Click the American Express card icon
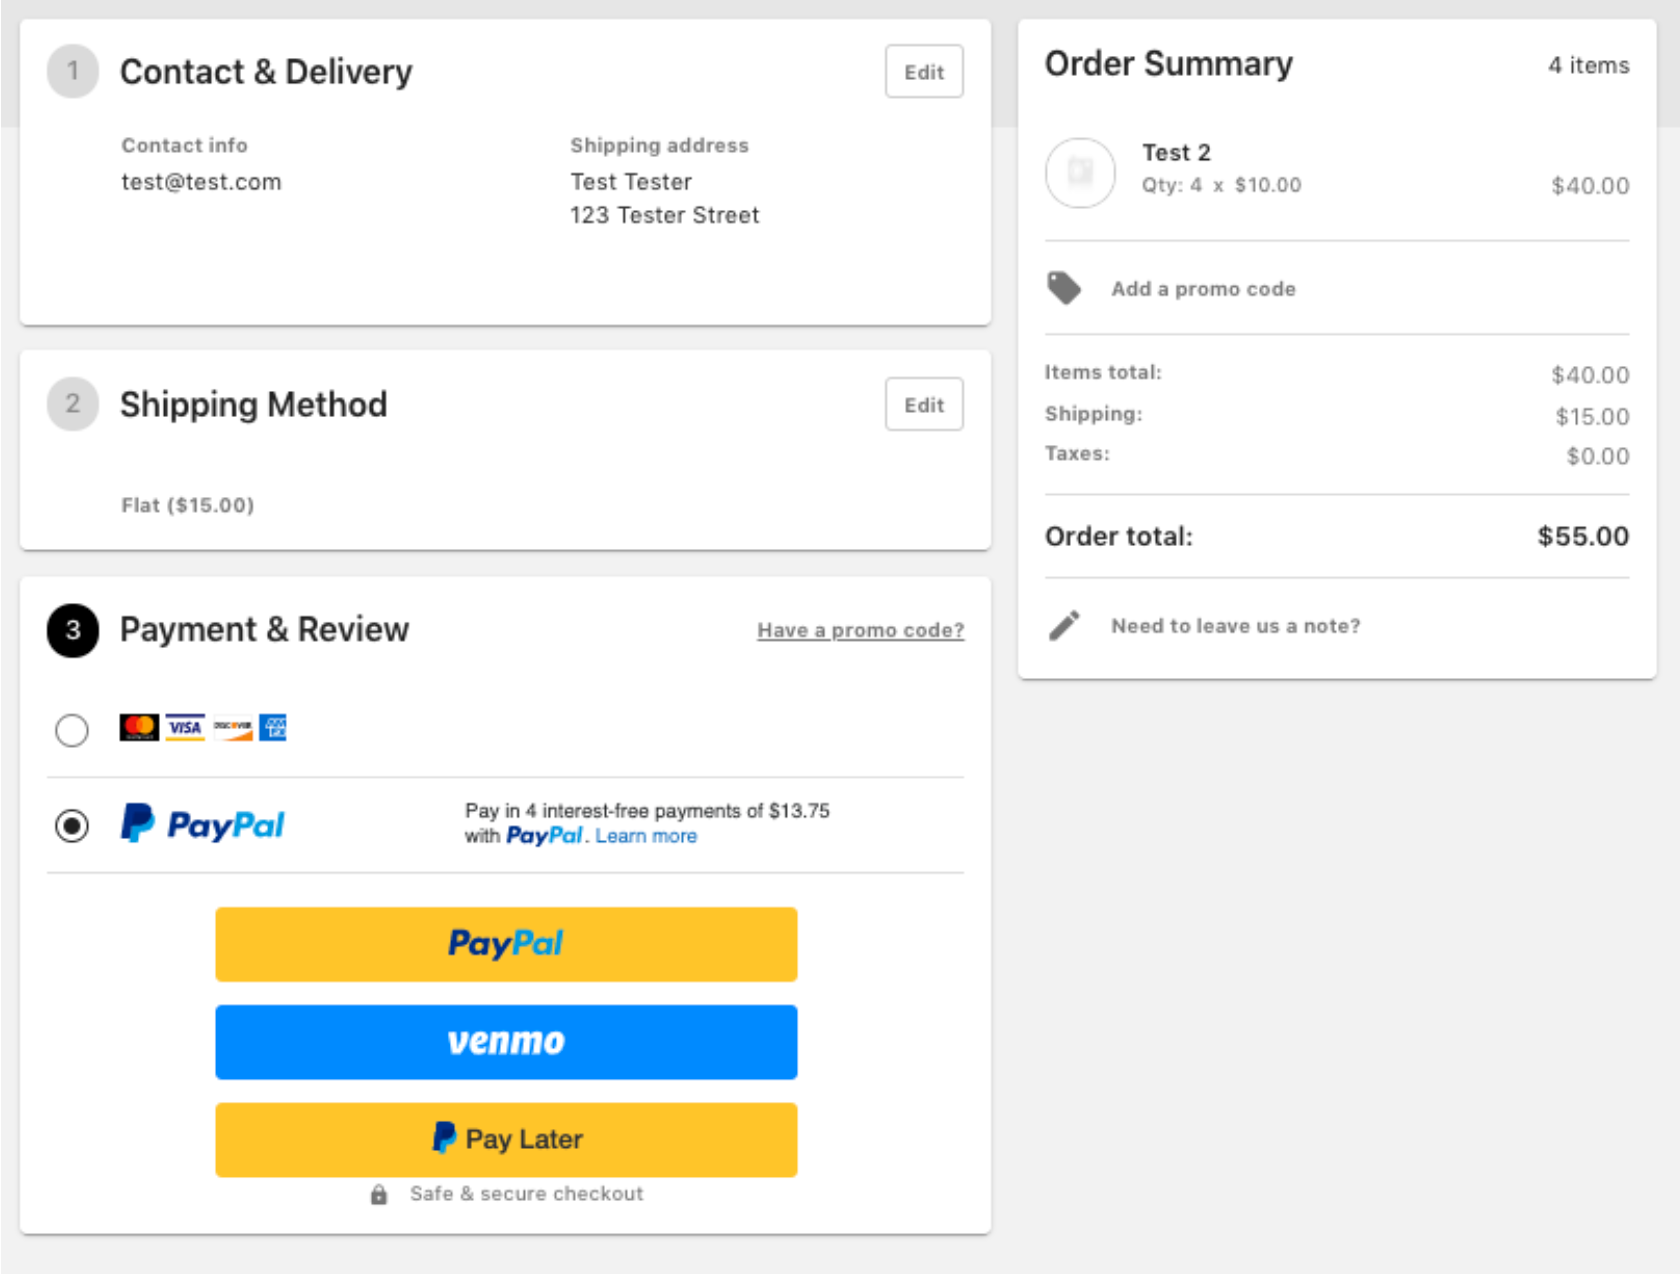This screenshot has height=1274, width=1680. coord(273,727)
